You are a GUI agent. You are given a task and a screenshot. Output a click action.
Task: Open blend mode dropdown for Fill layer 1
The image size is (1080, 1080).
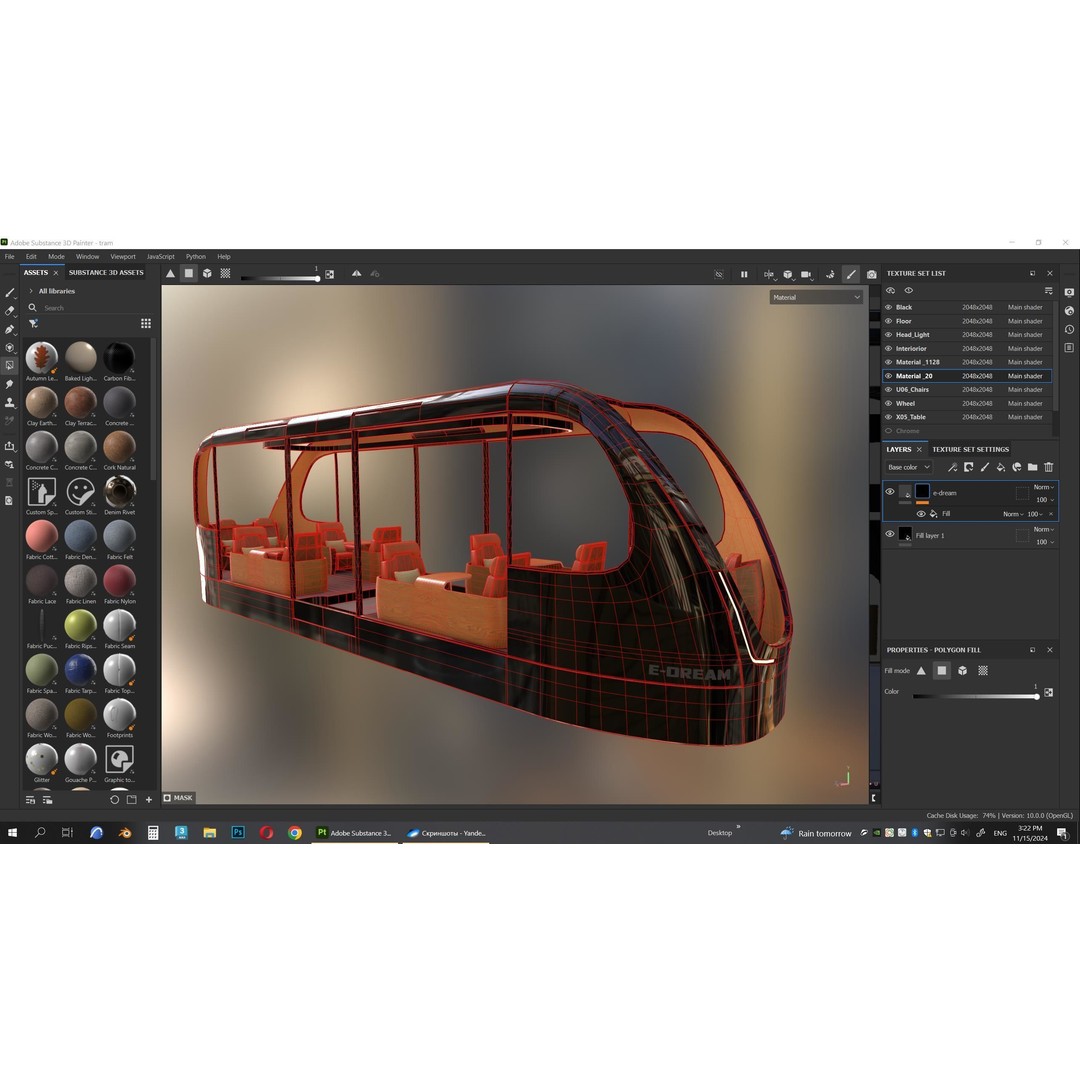pos(1043,529)
